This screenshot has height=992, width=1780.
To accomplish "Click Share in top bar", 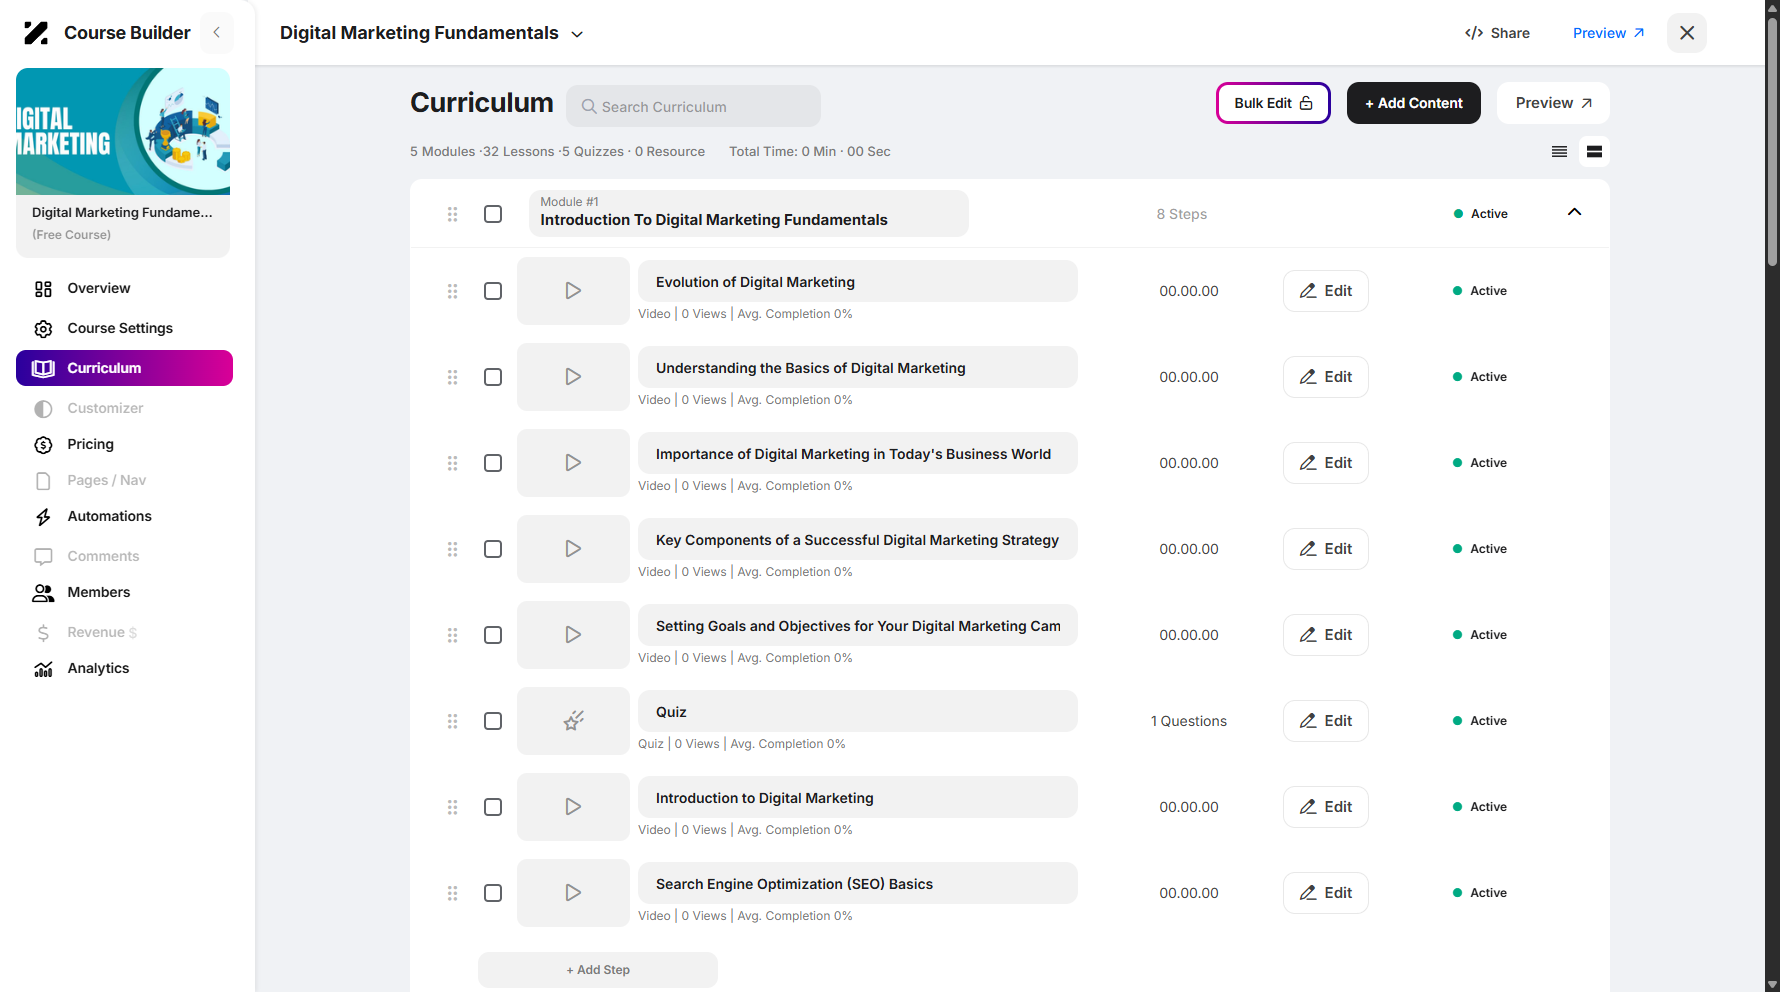I will click(x=1497, y=33).
